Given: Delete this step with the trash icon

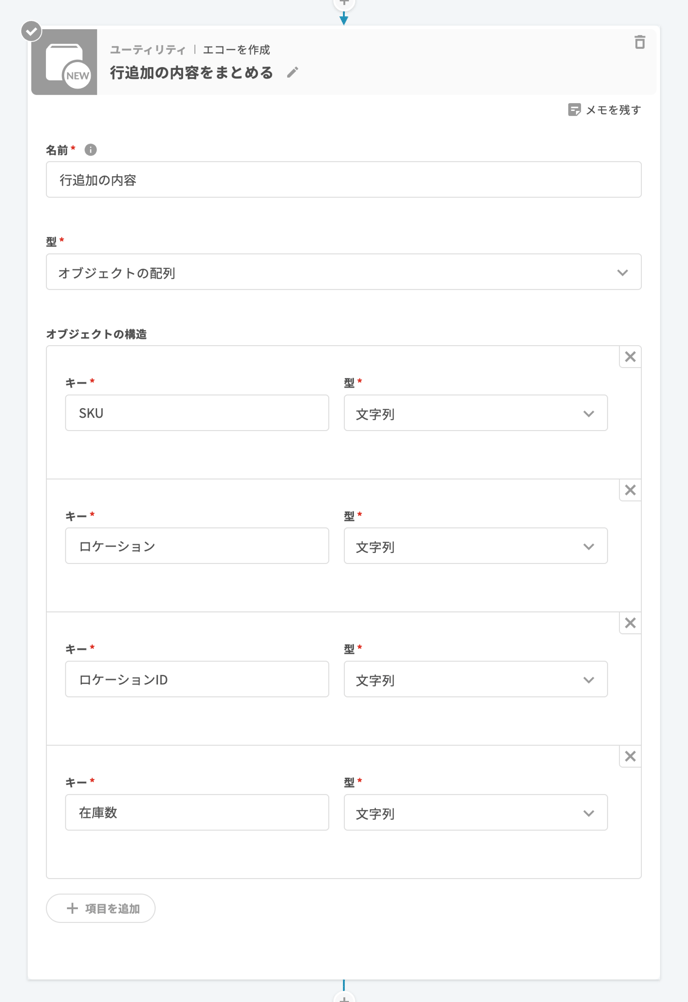Looking at the screenshot, I should click(640, 42).
